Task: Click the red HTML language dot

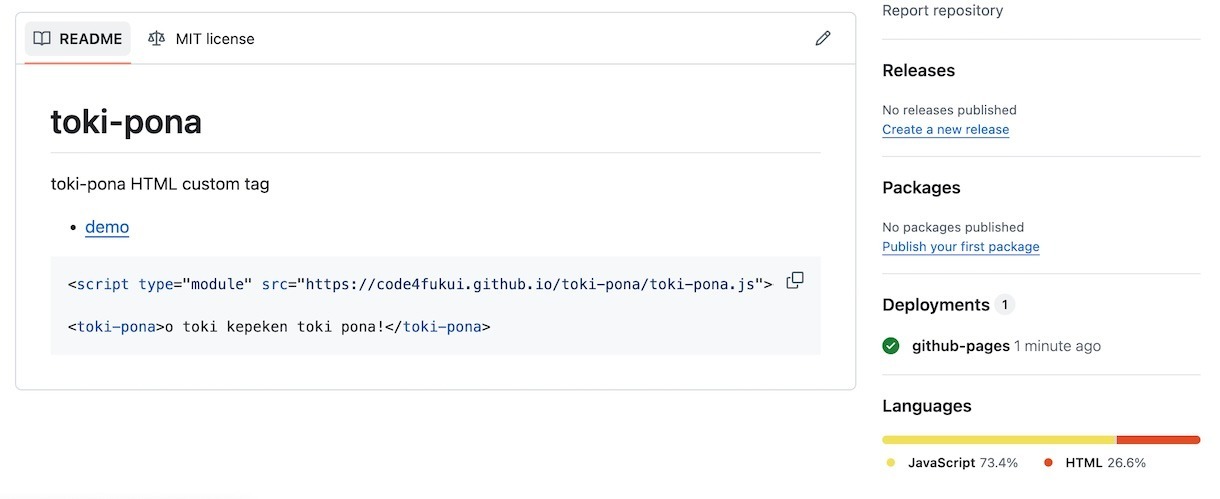Action: 1048,463
